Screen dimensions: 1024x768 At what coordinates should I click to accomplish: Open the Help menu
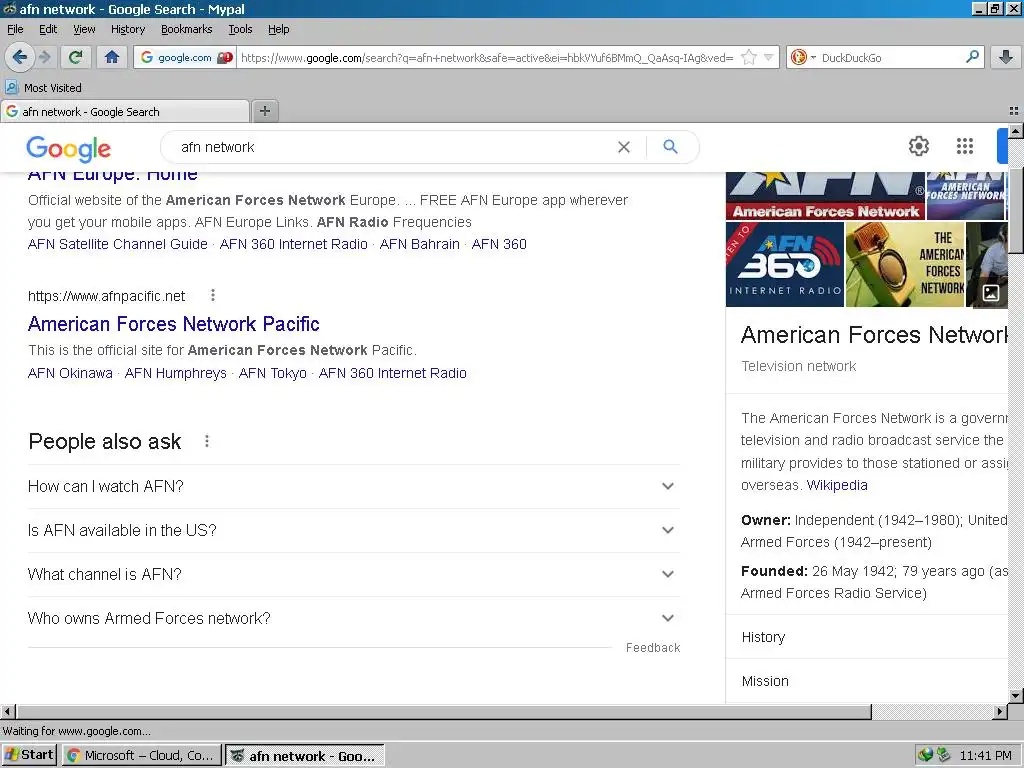coord(278,29)
